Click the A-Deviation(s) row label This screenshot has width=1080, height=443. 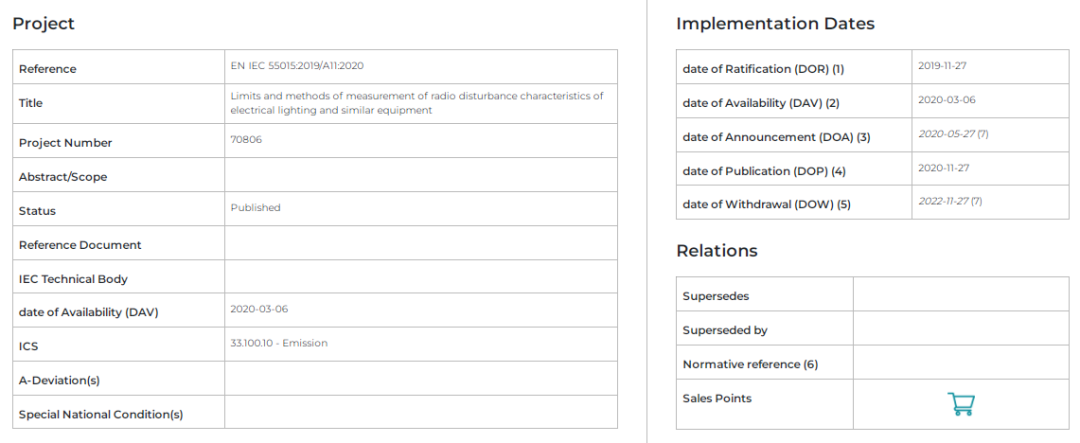[x=59, y=380]
